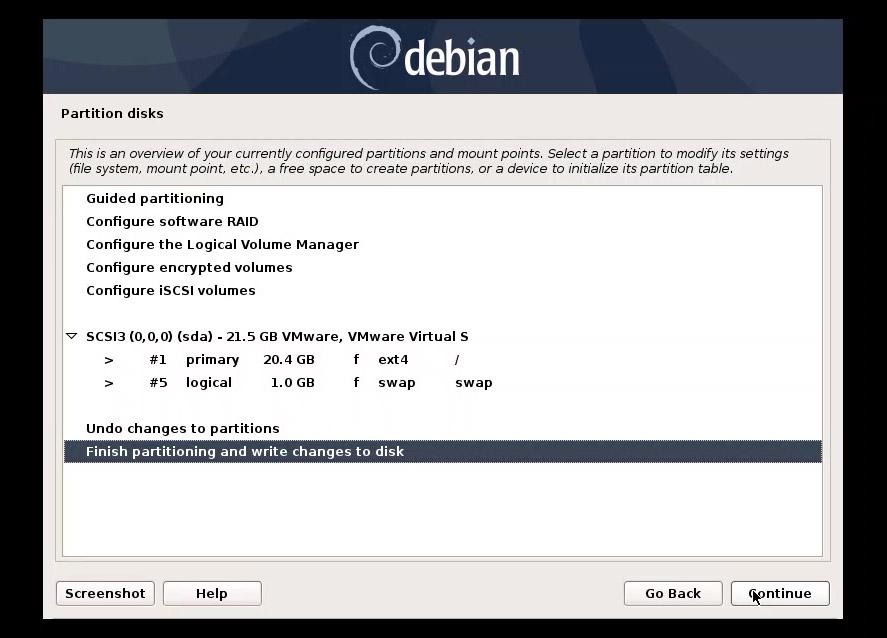Click the arrow beside partition #5

point(109,383)
